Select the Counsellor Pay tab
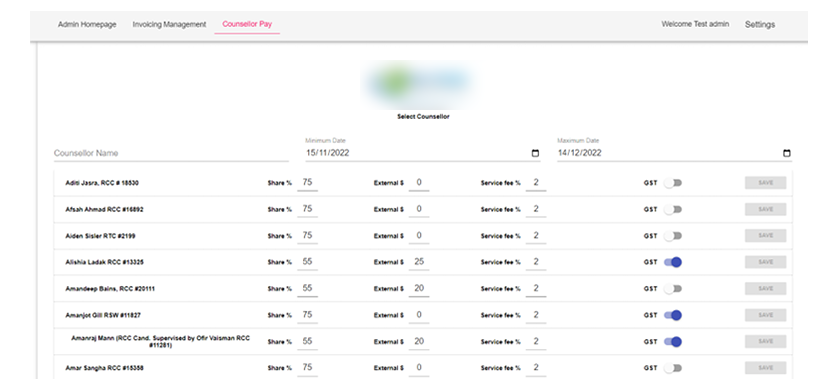Viewport: 834px width, 390px height. point(247,24)
